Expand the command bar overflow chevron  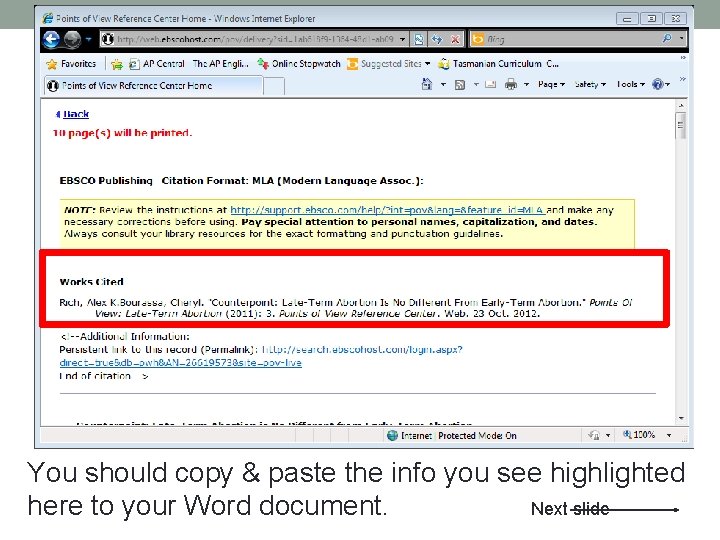683,79
